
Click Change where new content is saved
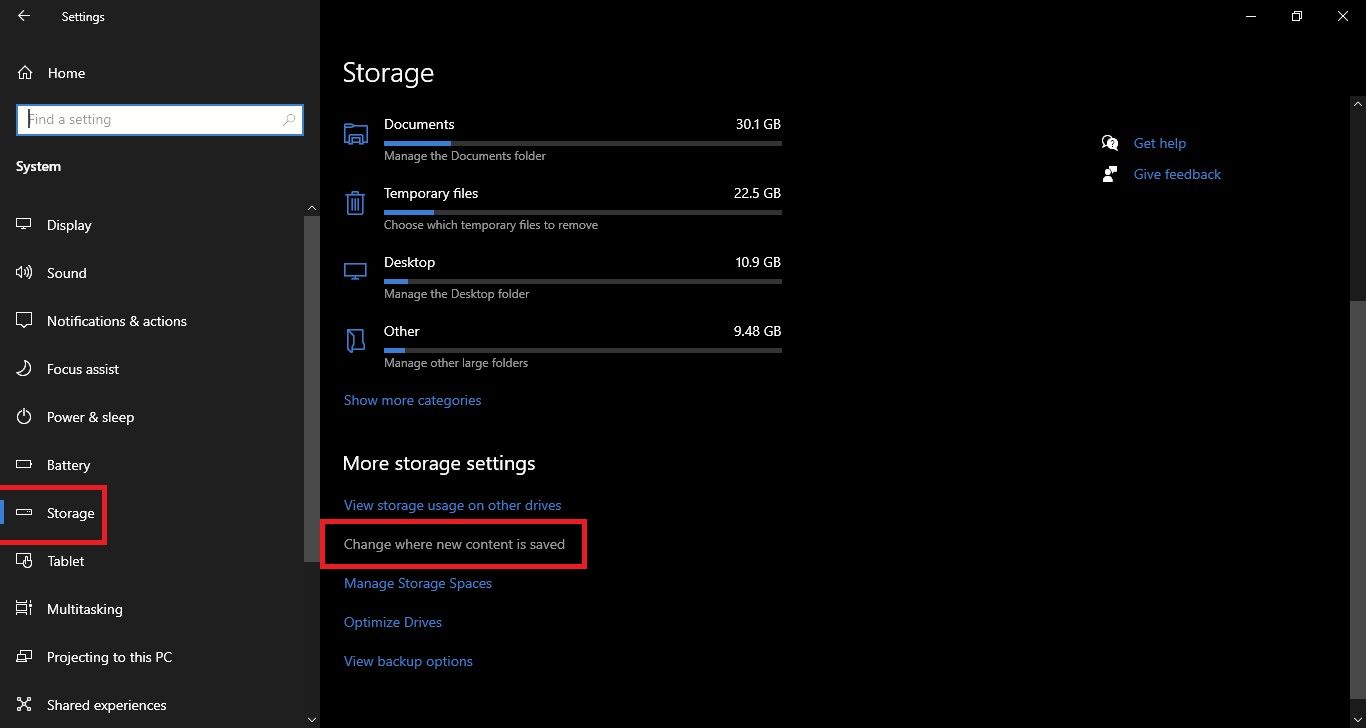tap(454, 544)
